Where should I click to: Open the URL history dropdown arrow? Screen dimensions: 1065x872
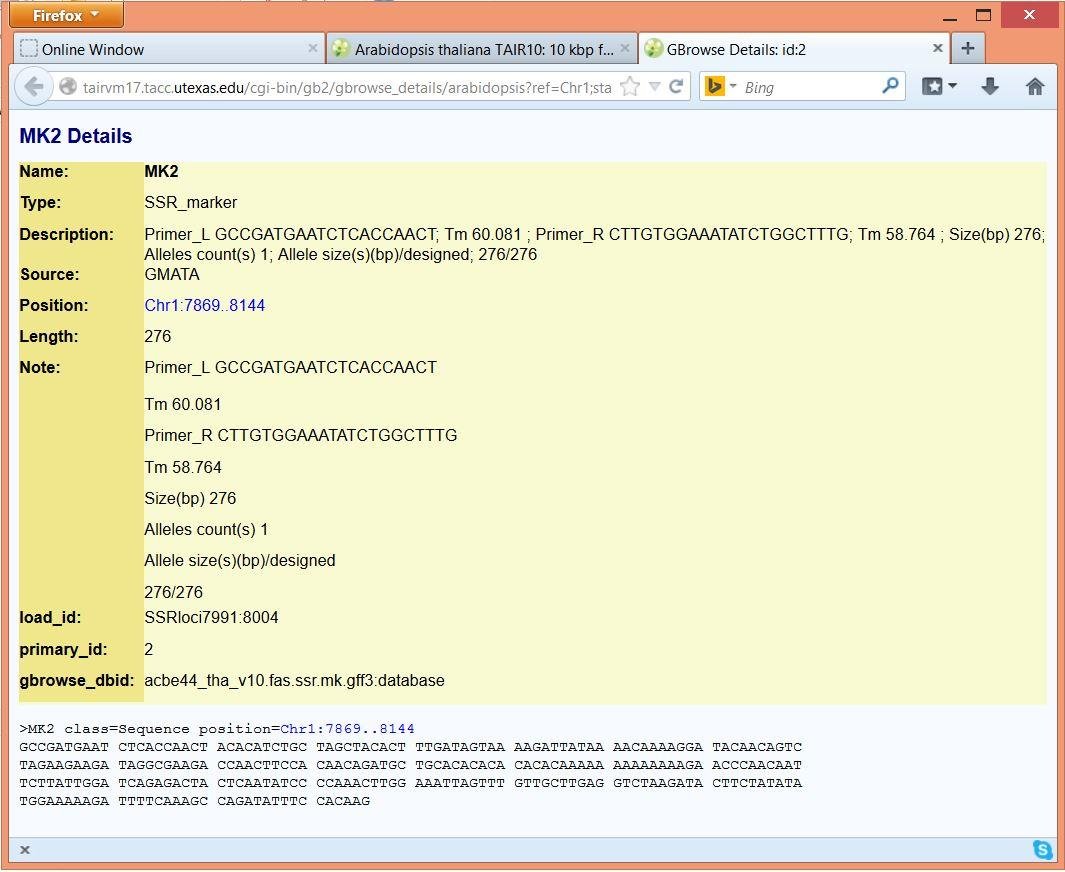654,86
